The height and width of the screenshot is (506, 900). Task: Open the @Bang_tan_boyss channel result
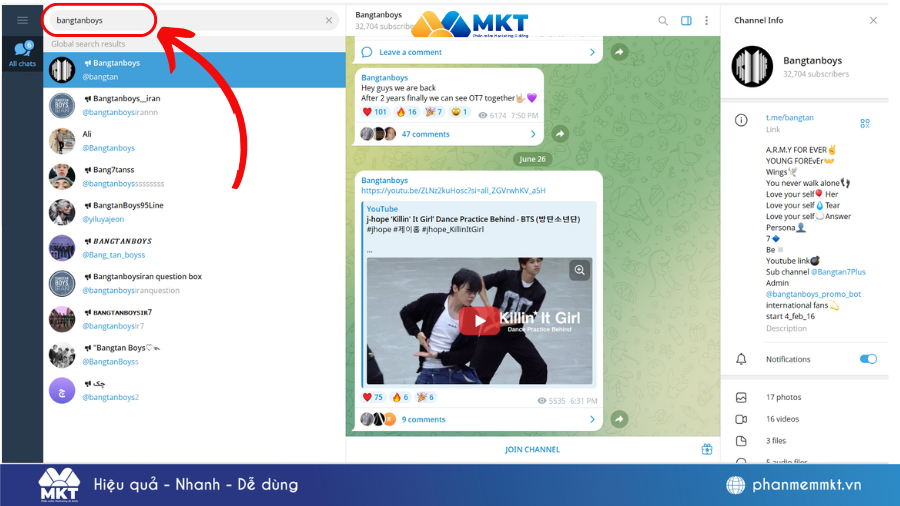(195, 248)
